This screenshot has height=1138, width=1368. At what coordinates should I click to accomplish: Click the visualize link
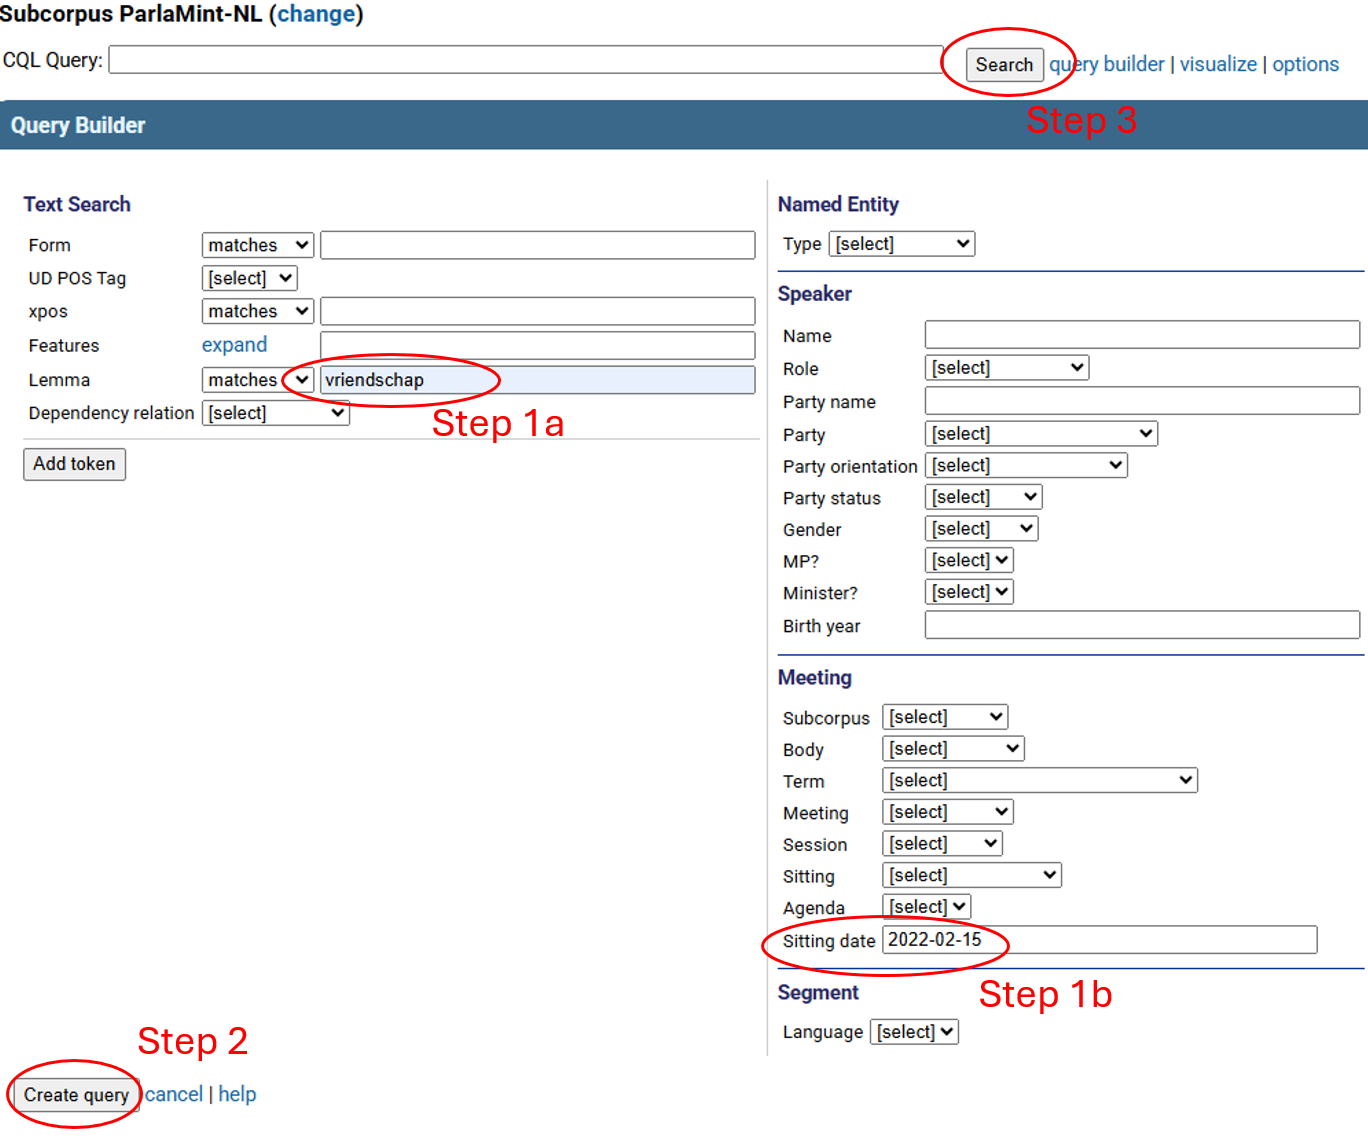coord(1217,64)
